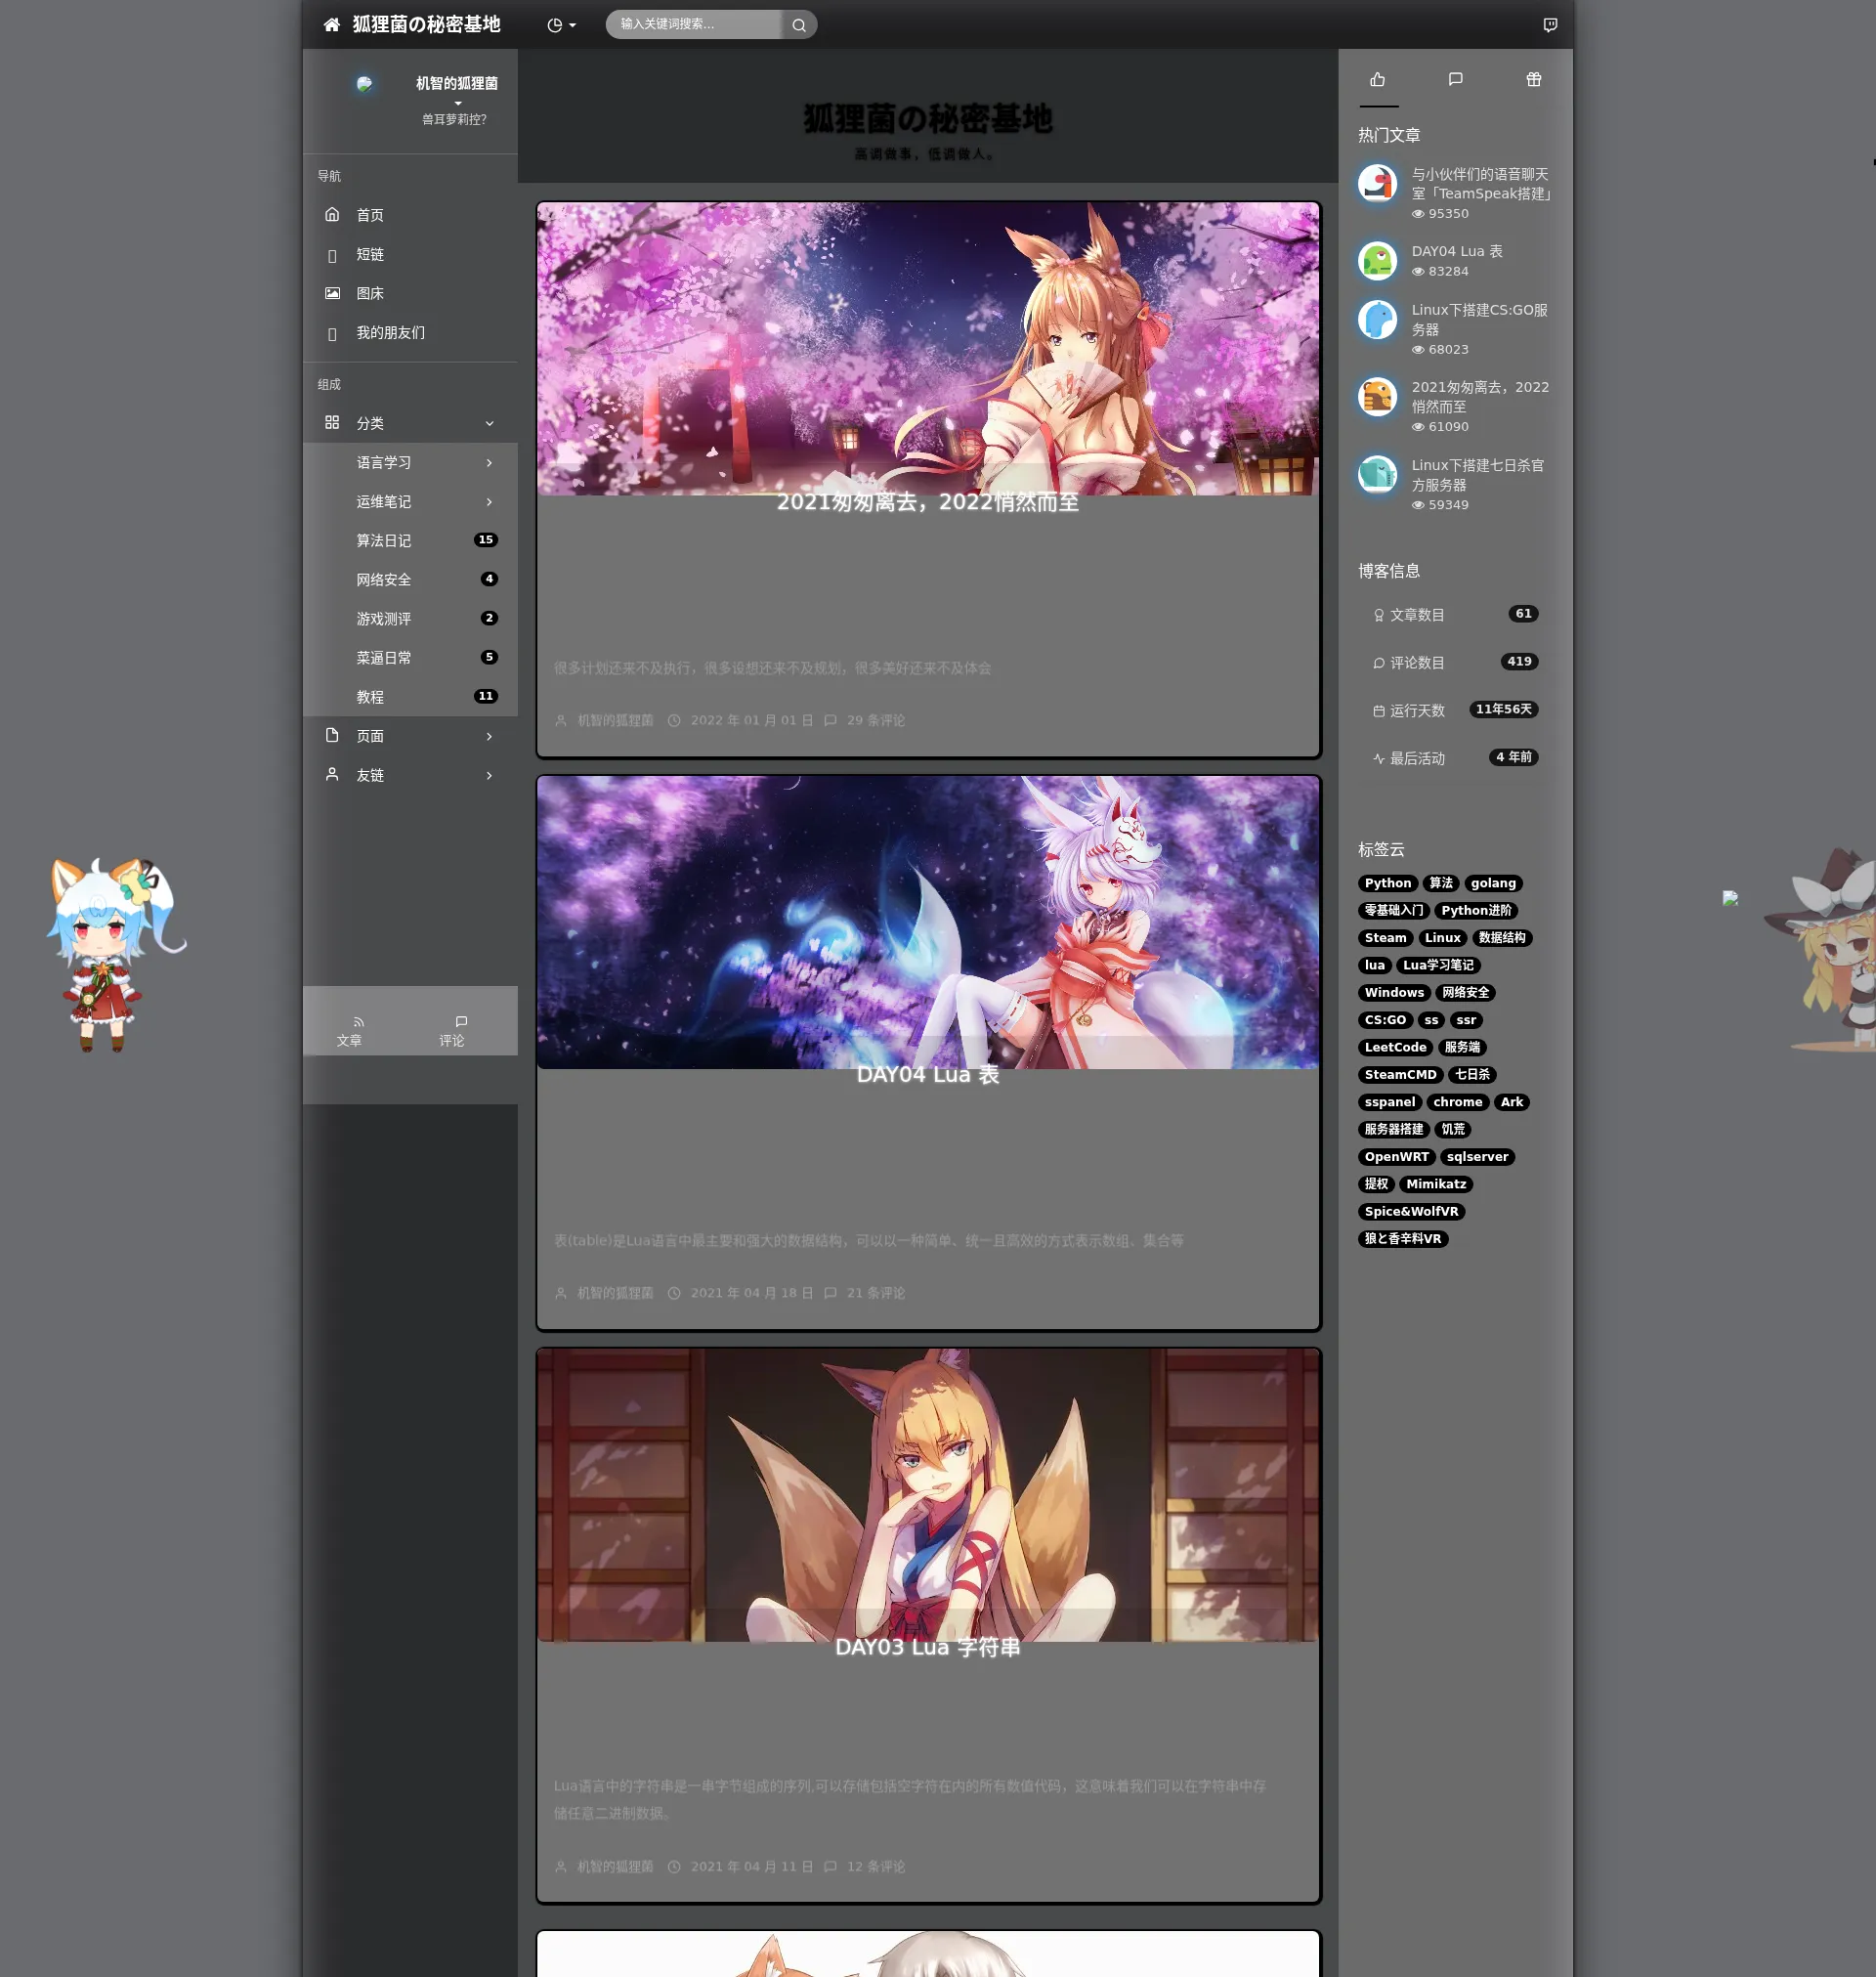Open hot article TeamSpeak搭建
Screen dimensions: 1876x1977
1480,184
